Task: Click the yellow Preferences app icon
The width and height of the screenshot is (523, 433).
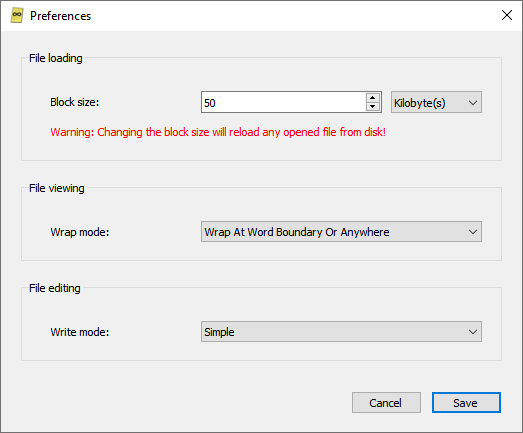Action: (x=17, y=15)
